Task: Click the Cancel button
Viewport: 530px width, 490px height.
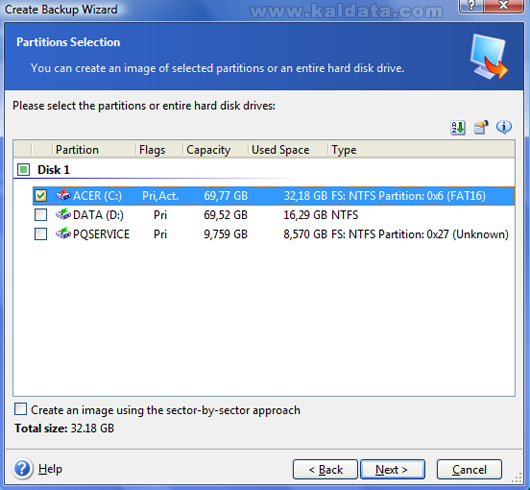Action: pos(469,469)
